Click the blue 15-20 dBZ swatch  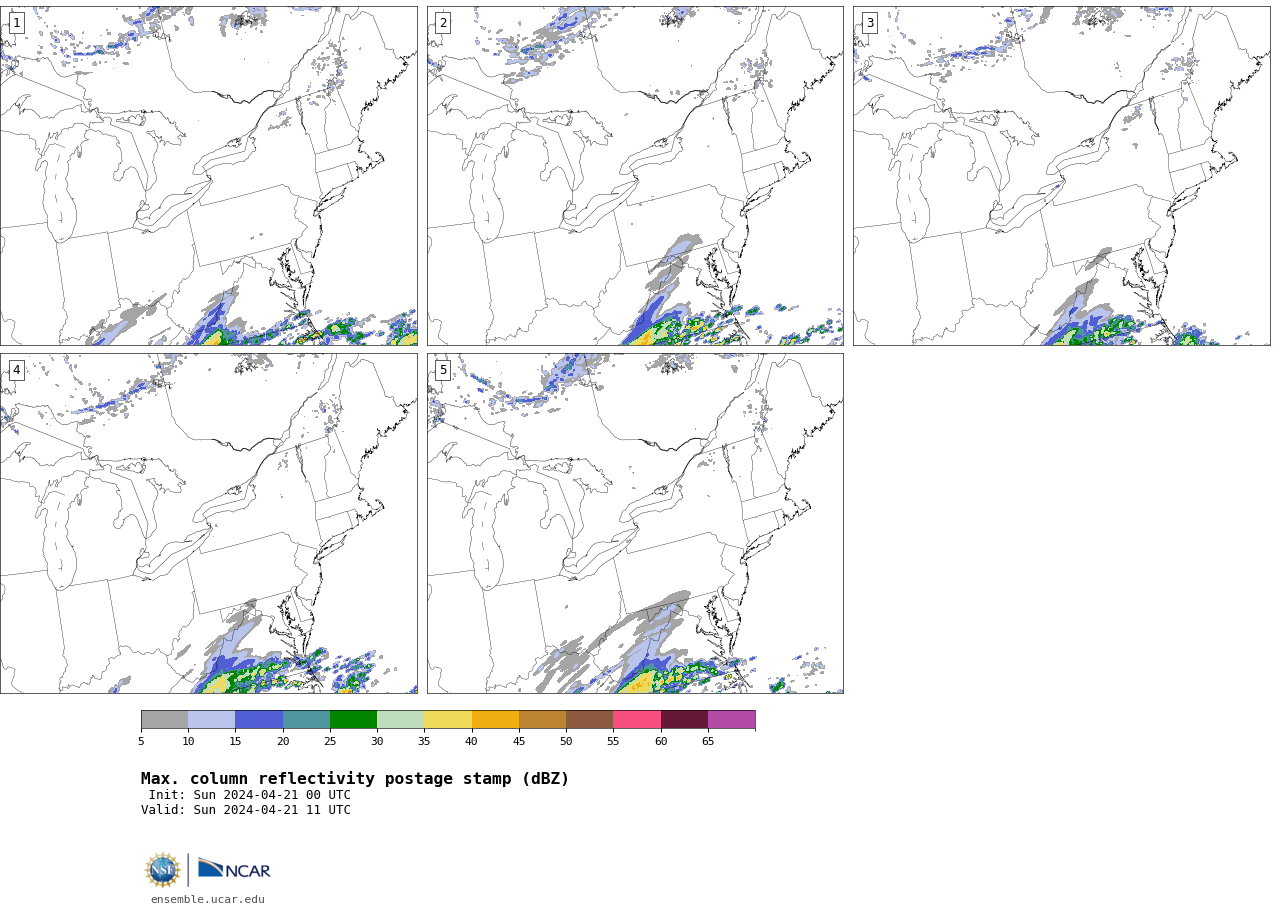coord(259,720)
